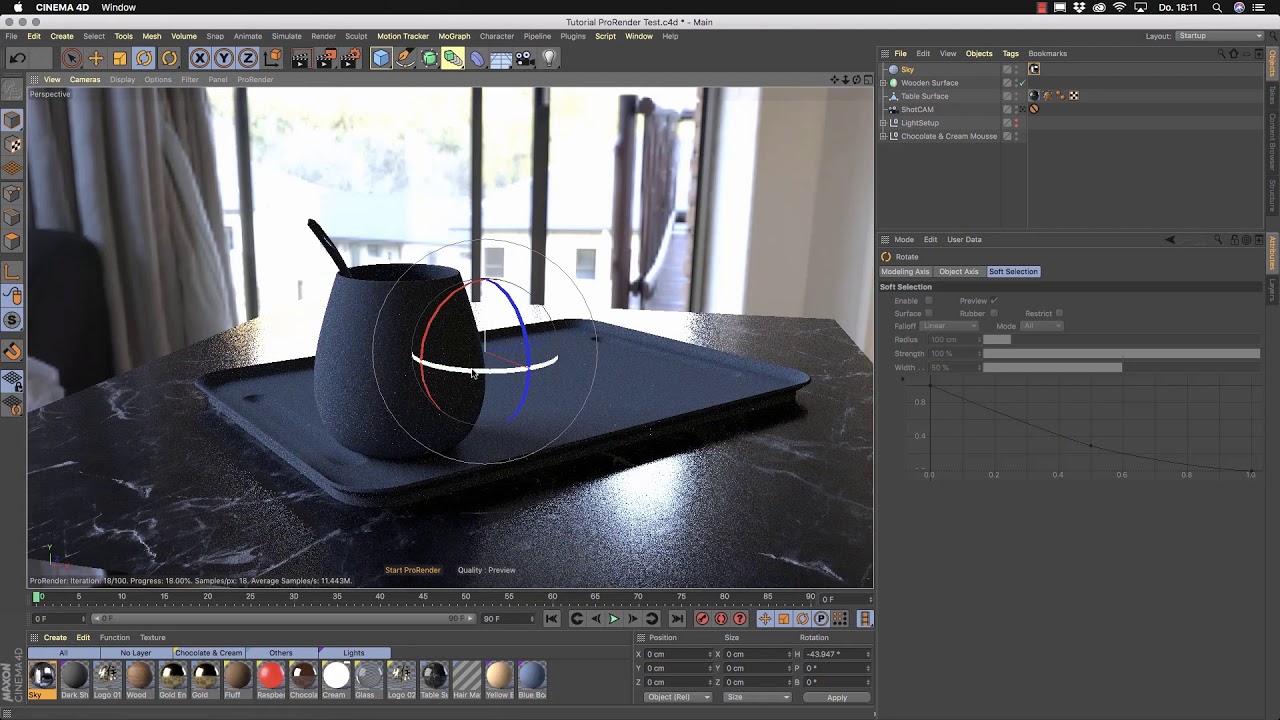
Task: Select the Move tool
Action: coord(96,58)
